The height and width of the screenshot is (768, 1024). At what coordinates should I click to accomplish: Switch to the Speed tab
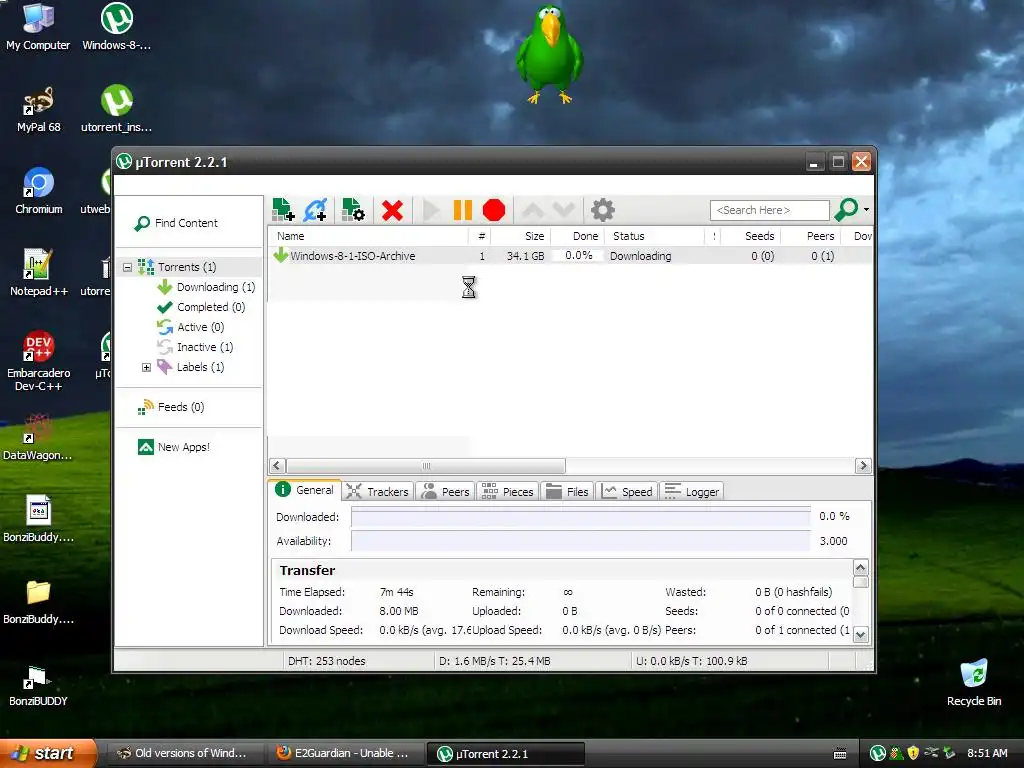coord(627,492)
